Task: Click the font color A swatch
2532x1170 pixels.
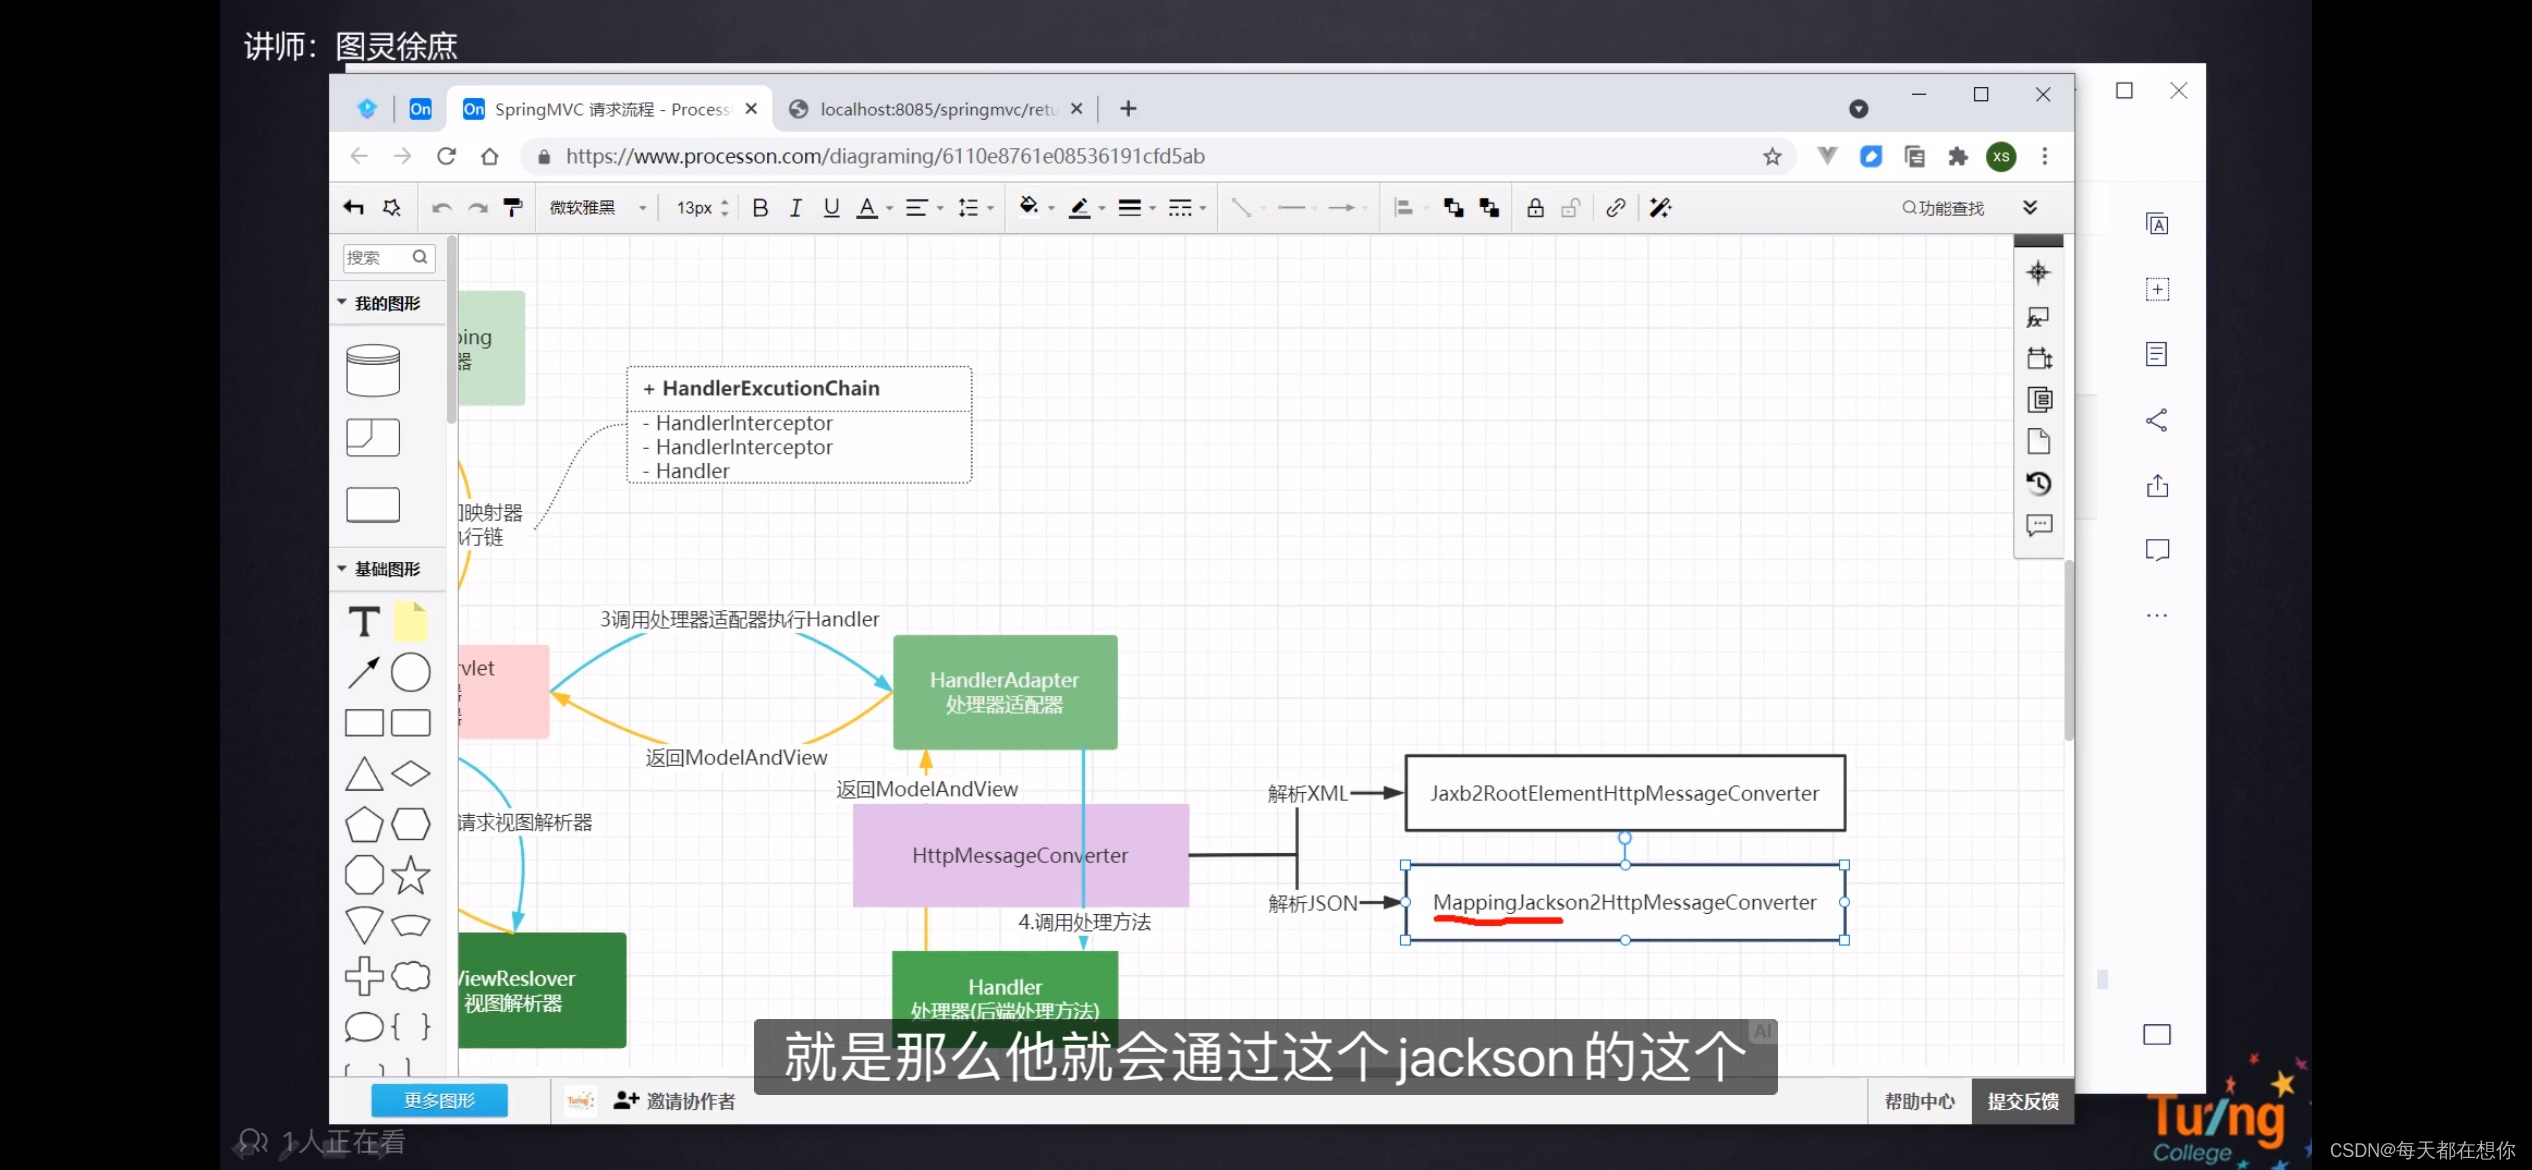Action: (867, 208)
